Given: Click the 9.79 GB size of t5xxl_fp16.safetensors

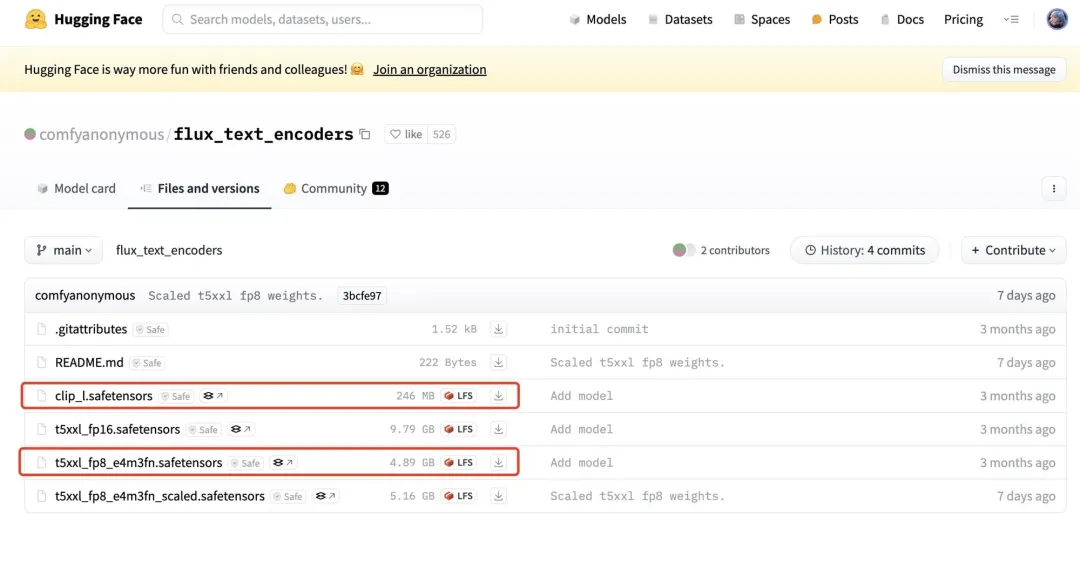Looking at the screenshot, I should point(412,429).
